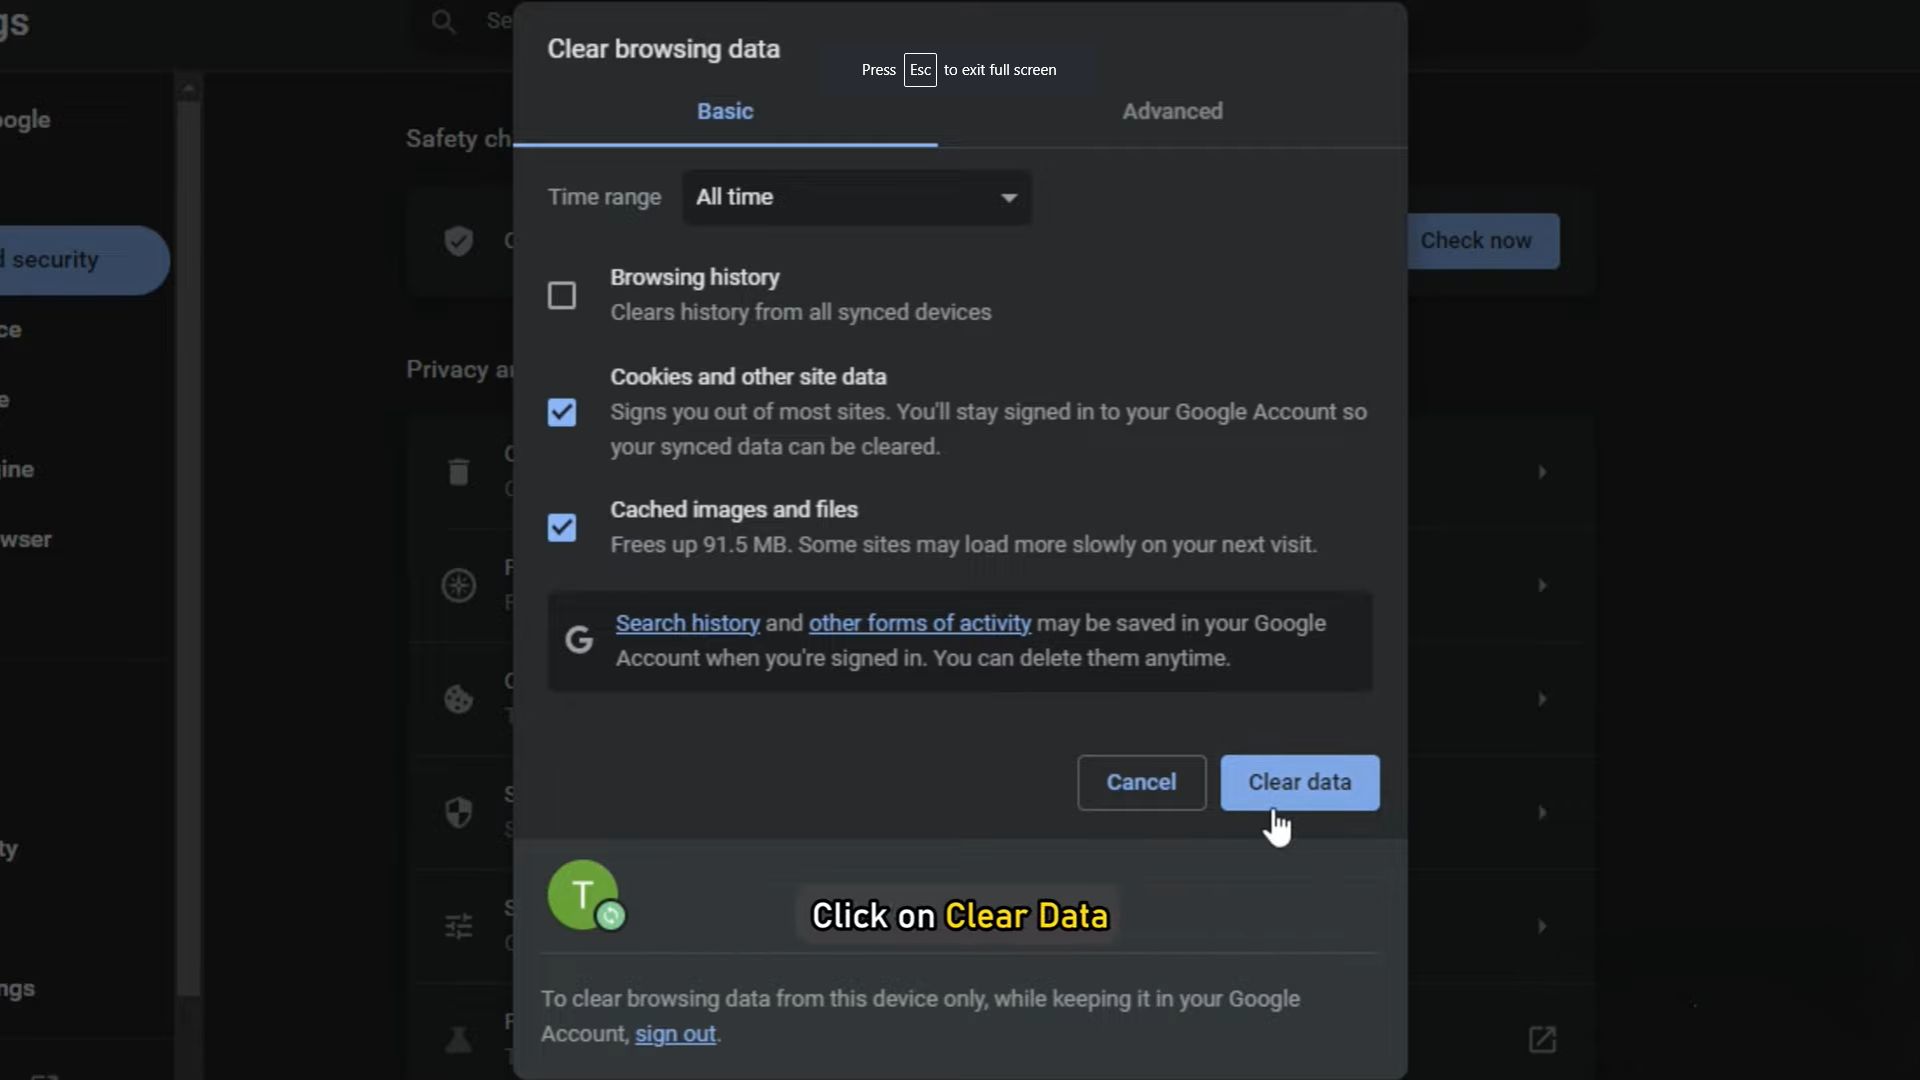The width and height of the screenshot is (1920, 1080).
Task: Expand the sliders row's arrow
Action: click(1542, 926)
